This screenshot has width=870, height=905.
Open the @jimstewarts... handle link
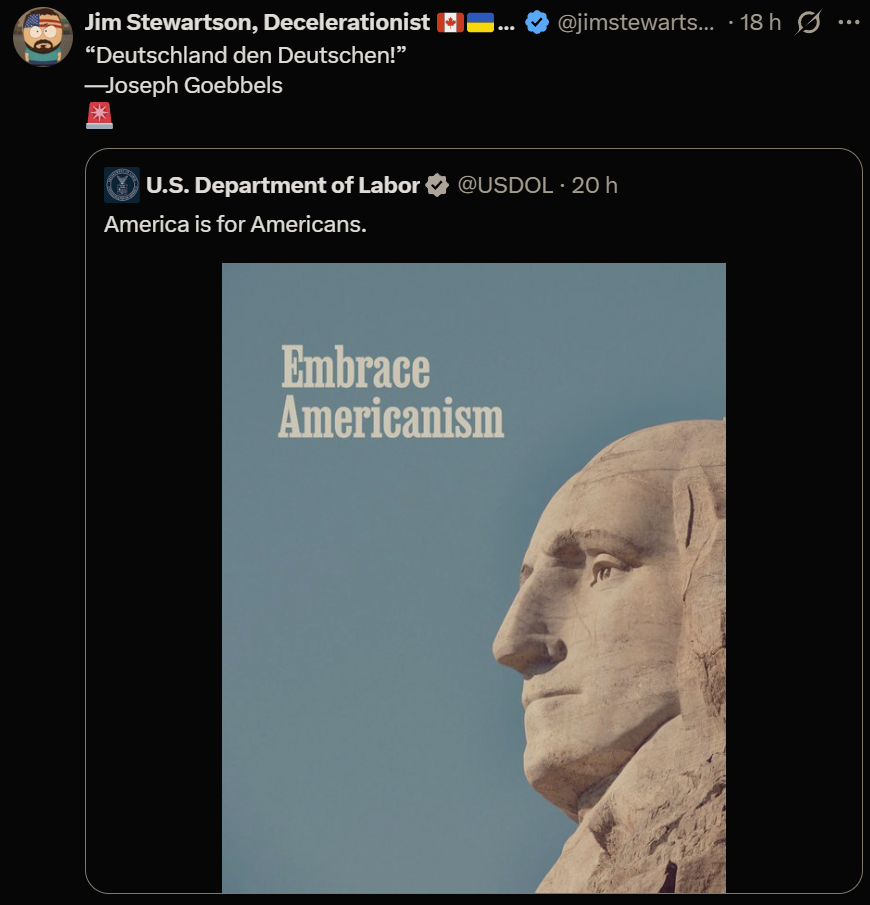coord(636,23)
